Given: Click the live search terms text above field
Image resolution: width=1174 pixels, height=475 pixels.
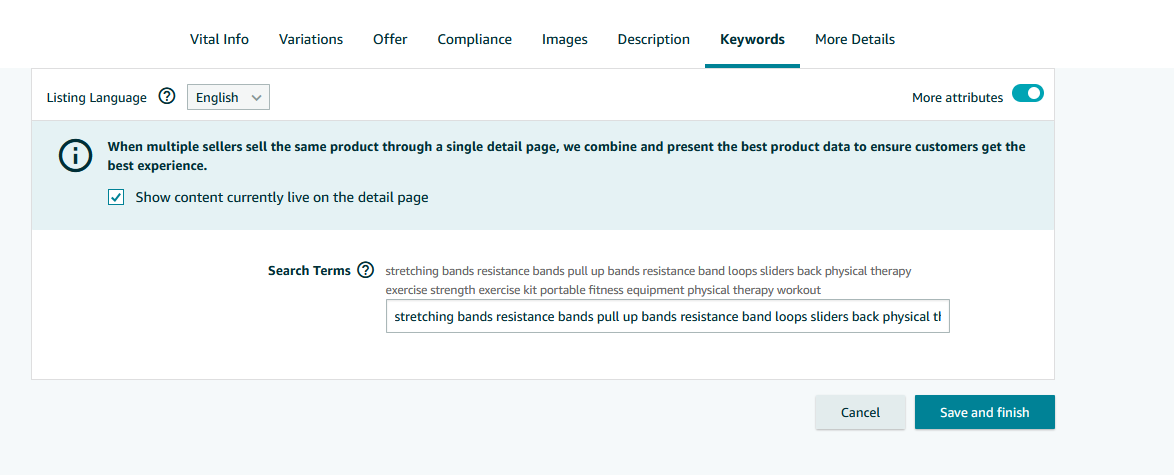Looking at the screenshot, I should 648,280.
